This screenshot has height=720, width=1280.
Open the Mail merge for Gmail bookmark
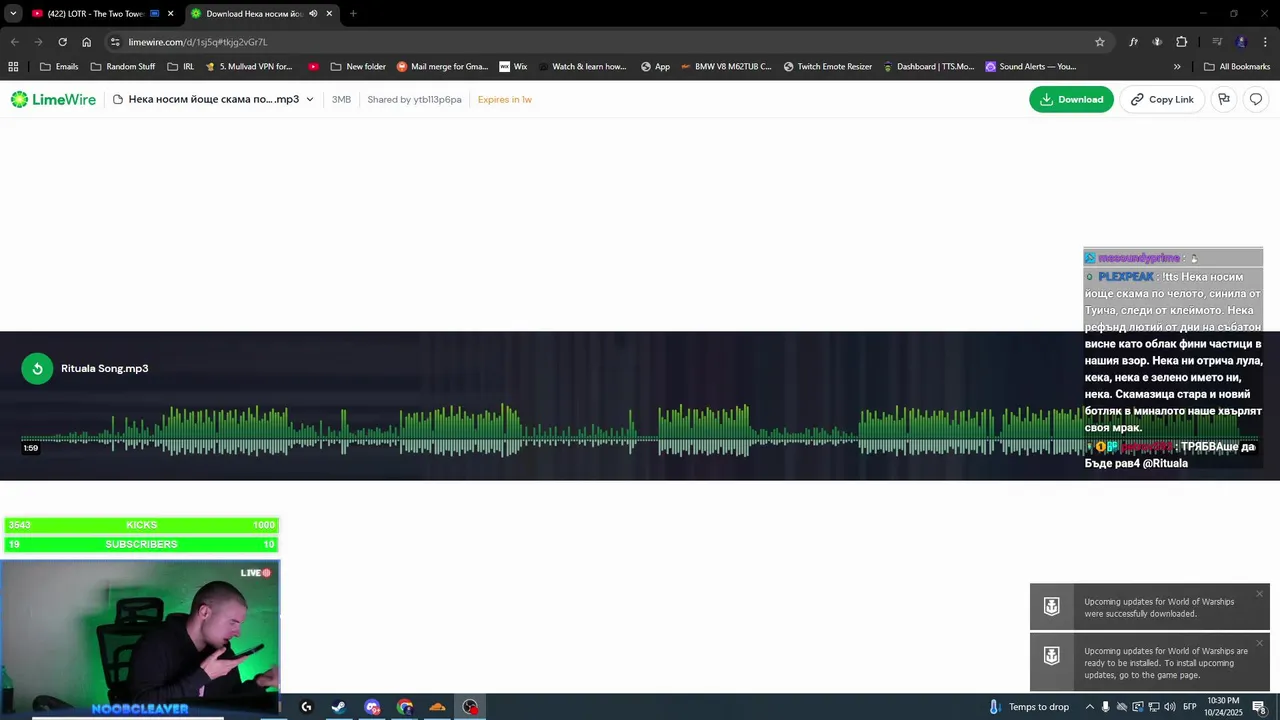[442, 67]
